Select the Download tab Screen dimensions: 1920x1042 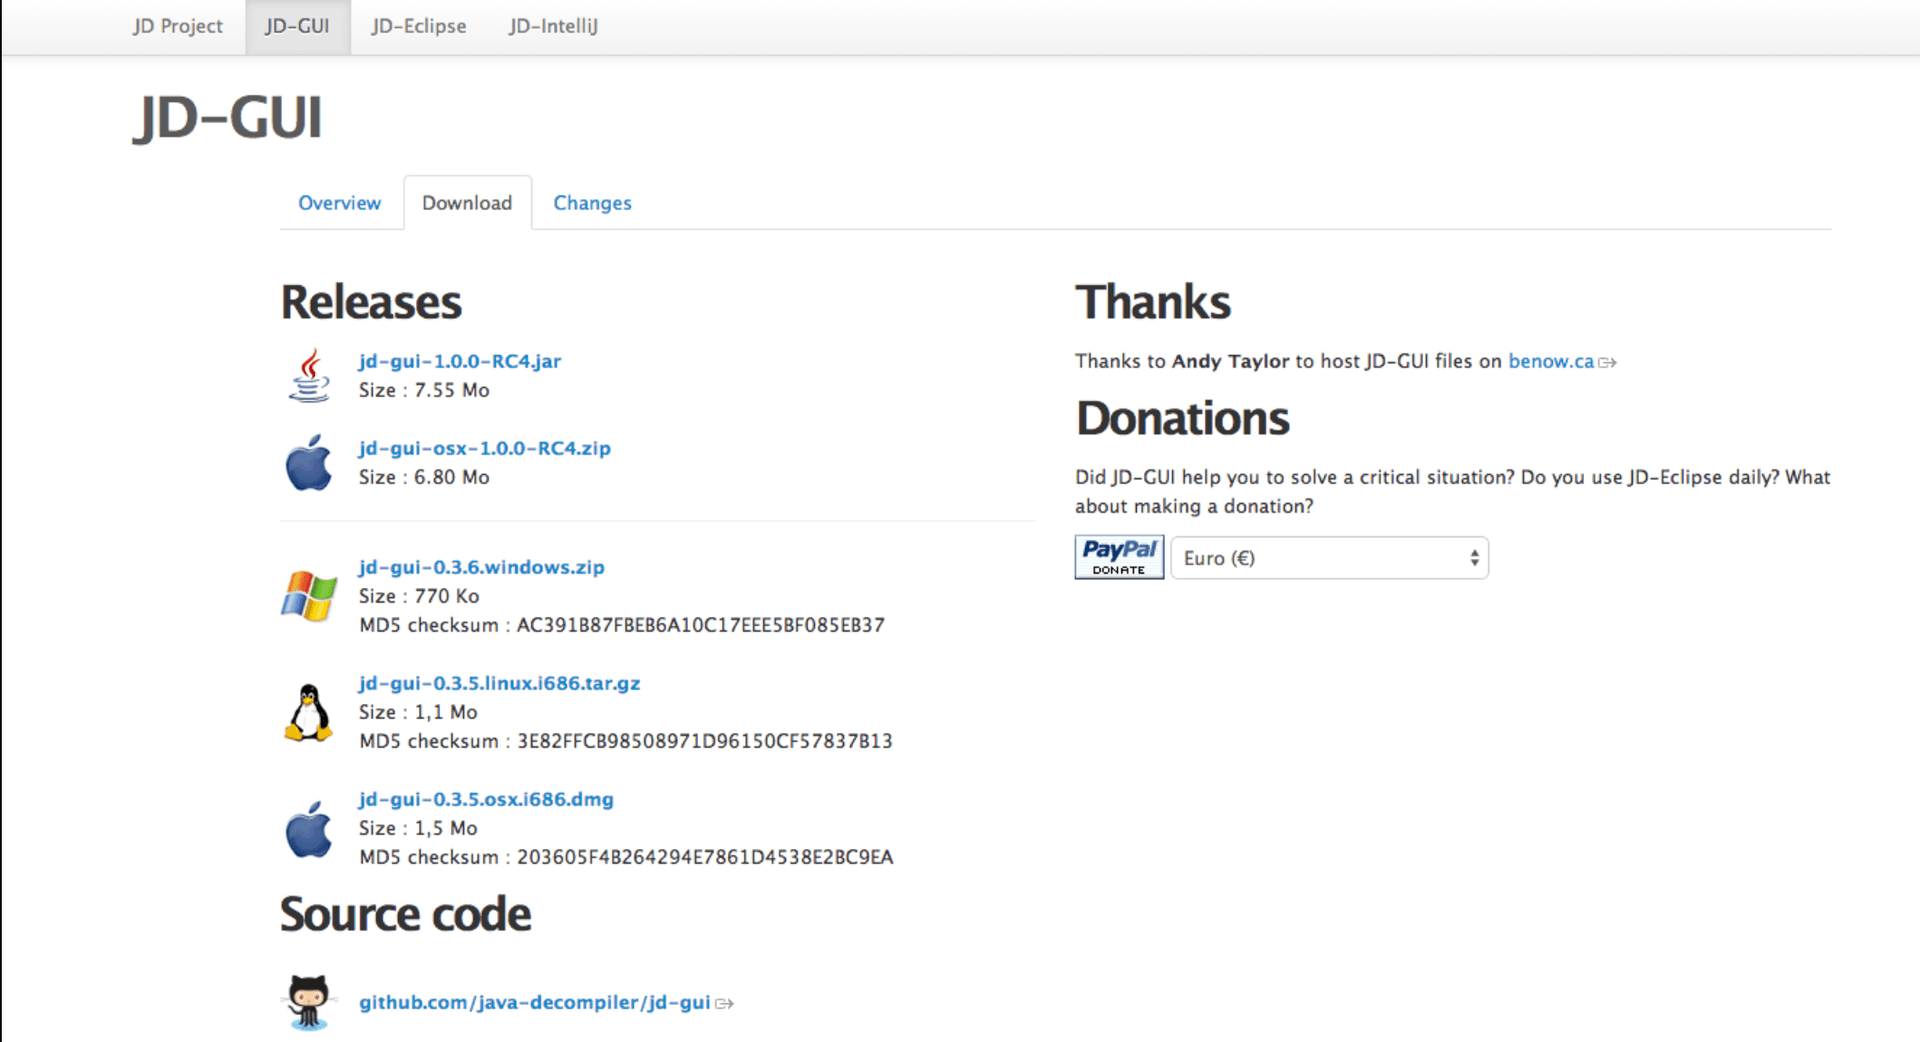coord(467,203)
